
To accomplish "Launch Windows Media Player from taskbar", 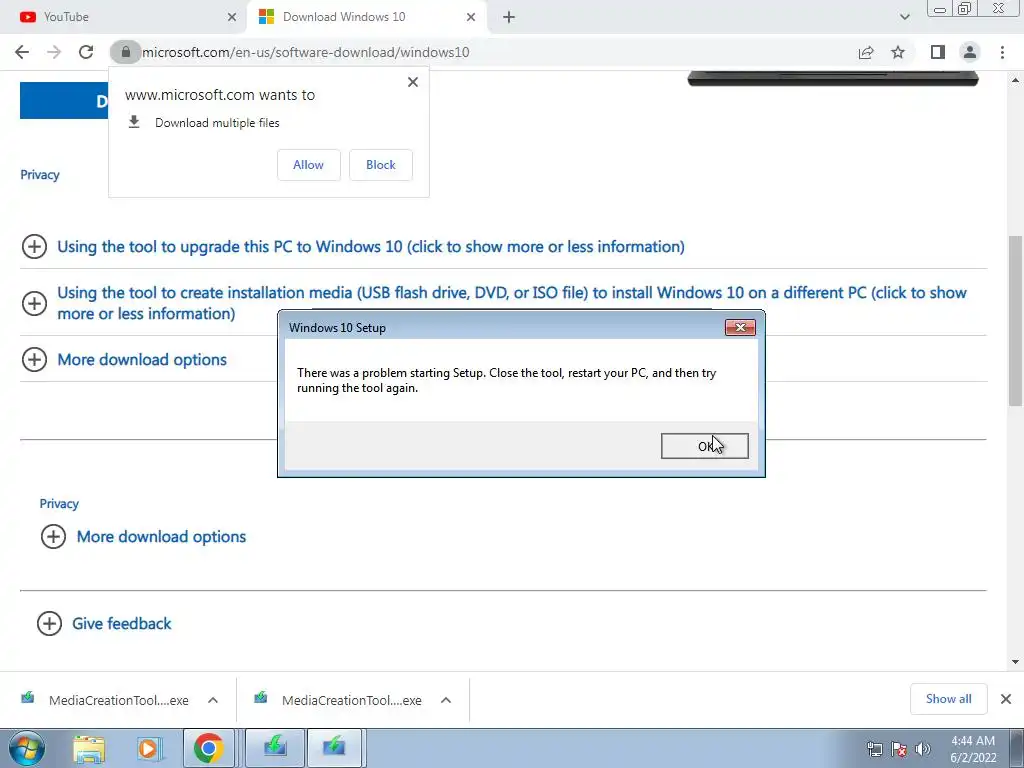I will tap(148, 748).
